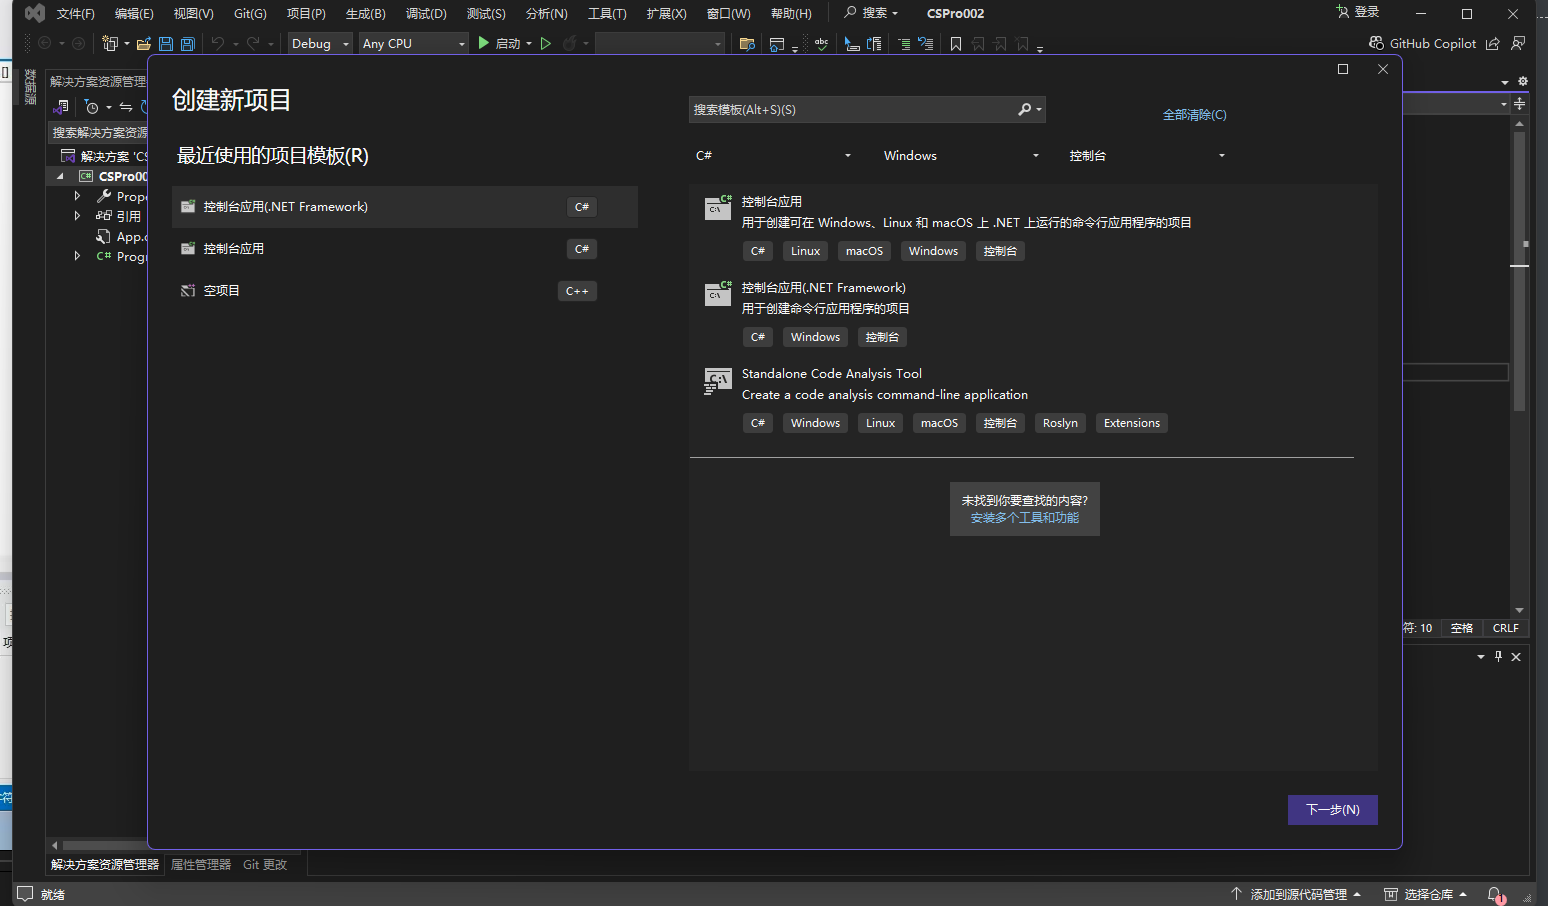Click the Save All toolbar icon
This screenshot has height=906, width=1548.
click(x=187, y=44)
